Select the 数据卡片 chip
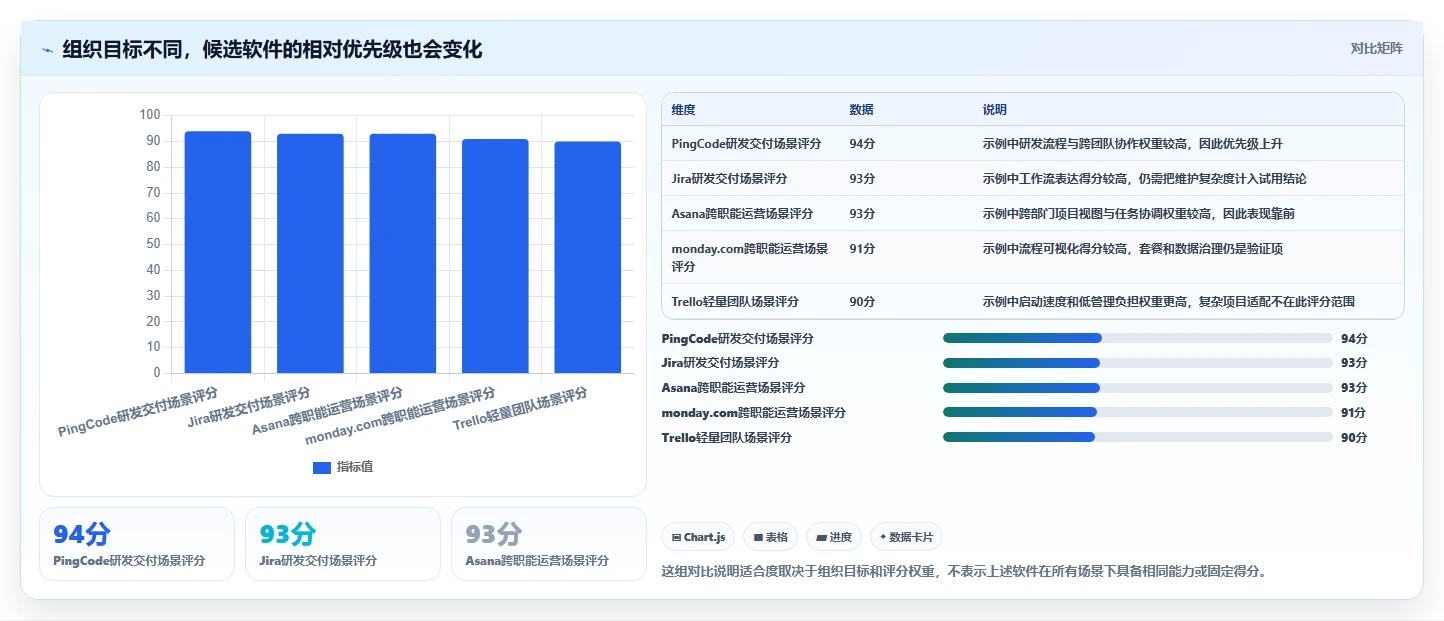1444x621 pixels. point(906,537)
